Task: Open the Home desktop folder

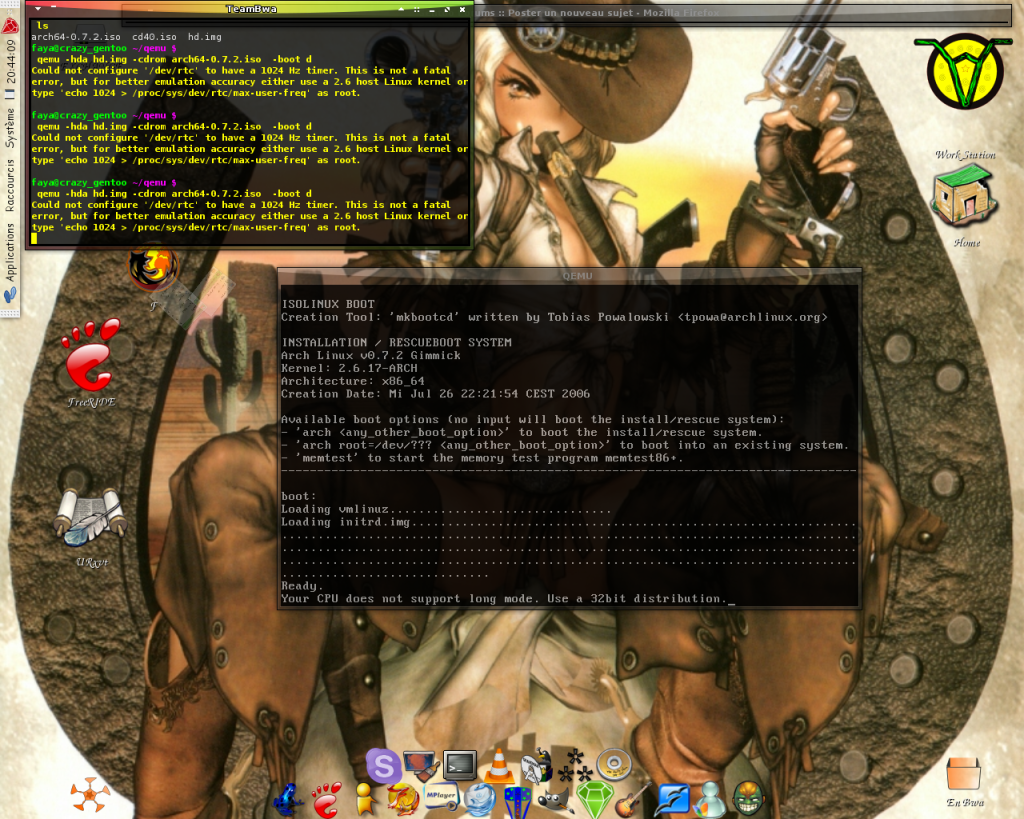Action: tap(964, 200)
